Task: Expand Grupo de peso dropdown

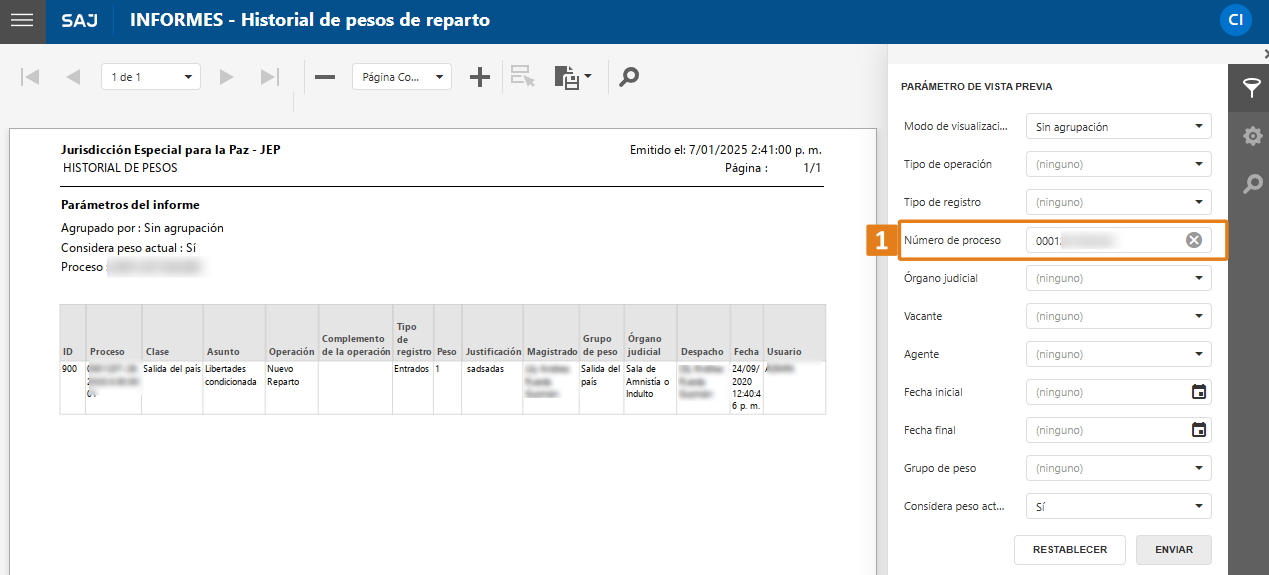Action: 1119,468
